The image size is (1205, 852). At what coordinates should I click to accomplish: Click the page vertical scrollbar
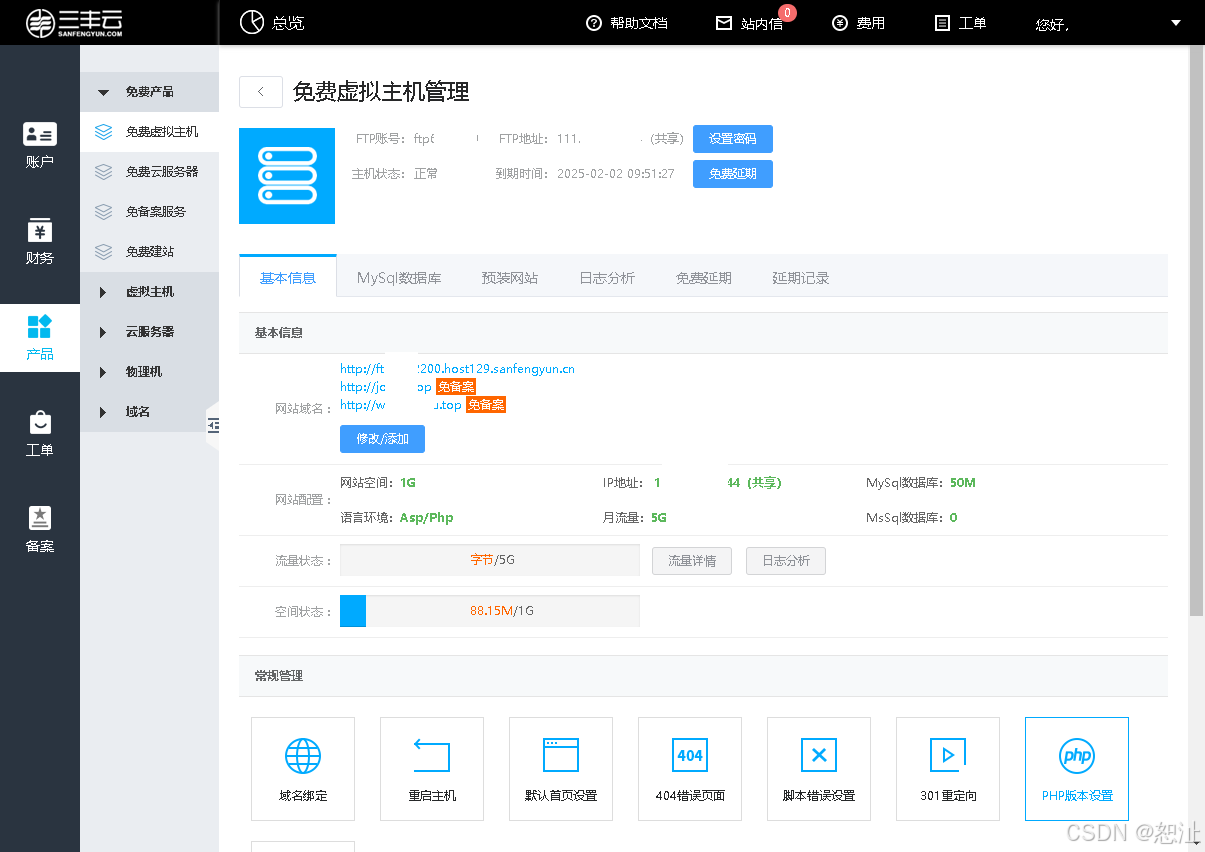tap(1197, 330)
